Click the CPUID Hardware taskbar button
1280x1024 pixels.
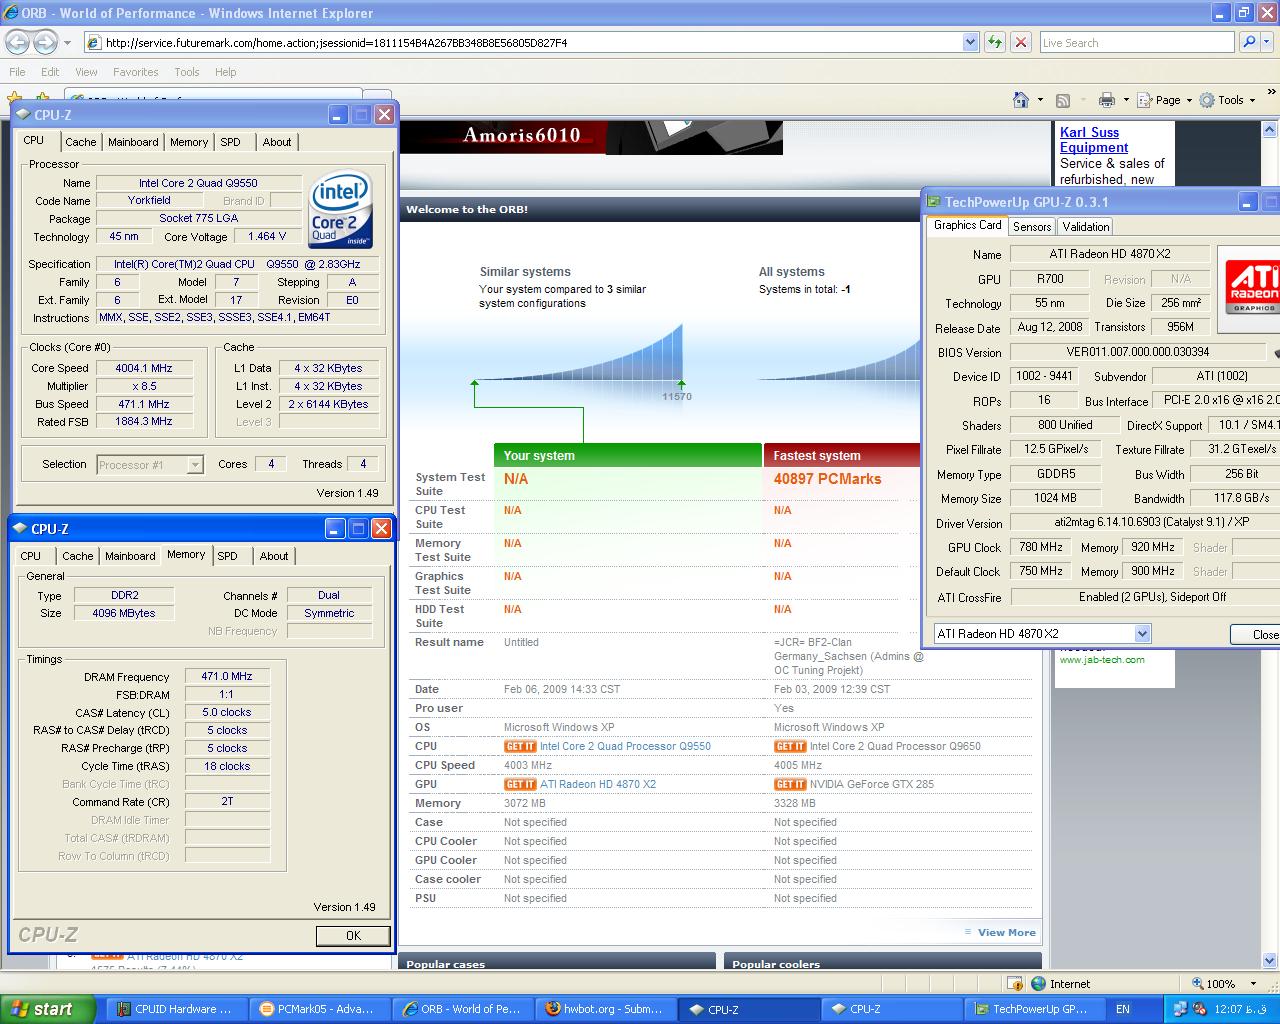point(176,1009)
